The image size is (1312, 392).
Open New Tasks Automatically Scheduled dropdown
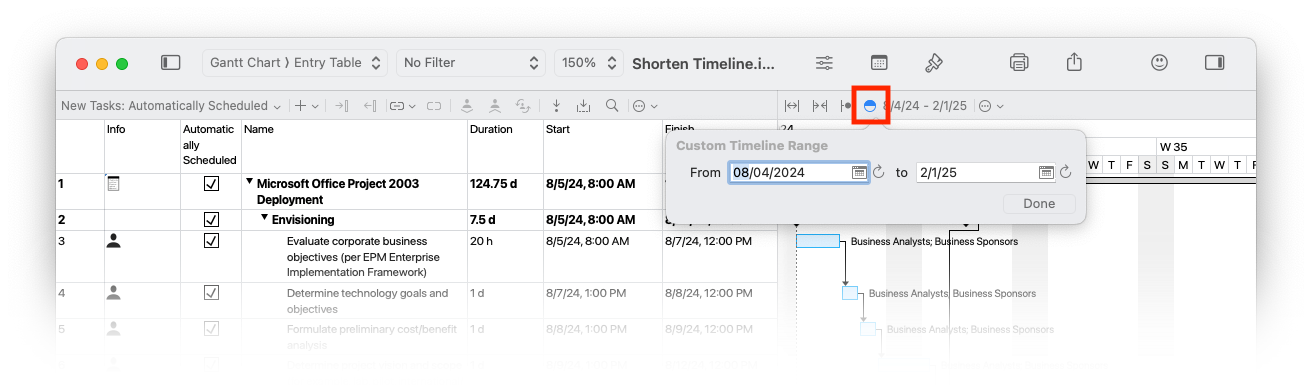click(x=170, y=105)
